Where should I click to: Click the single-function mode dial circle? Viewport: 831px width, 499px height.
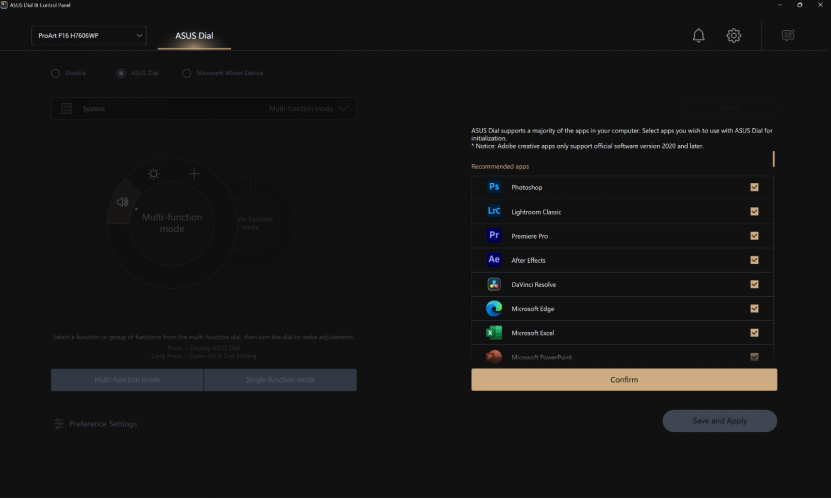255,223
